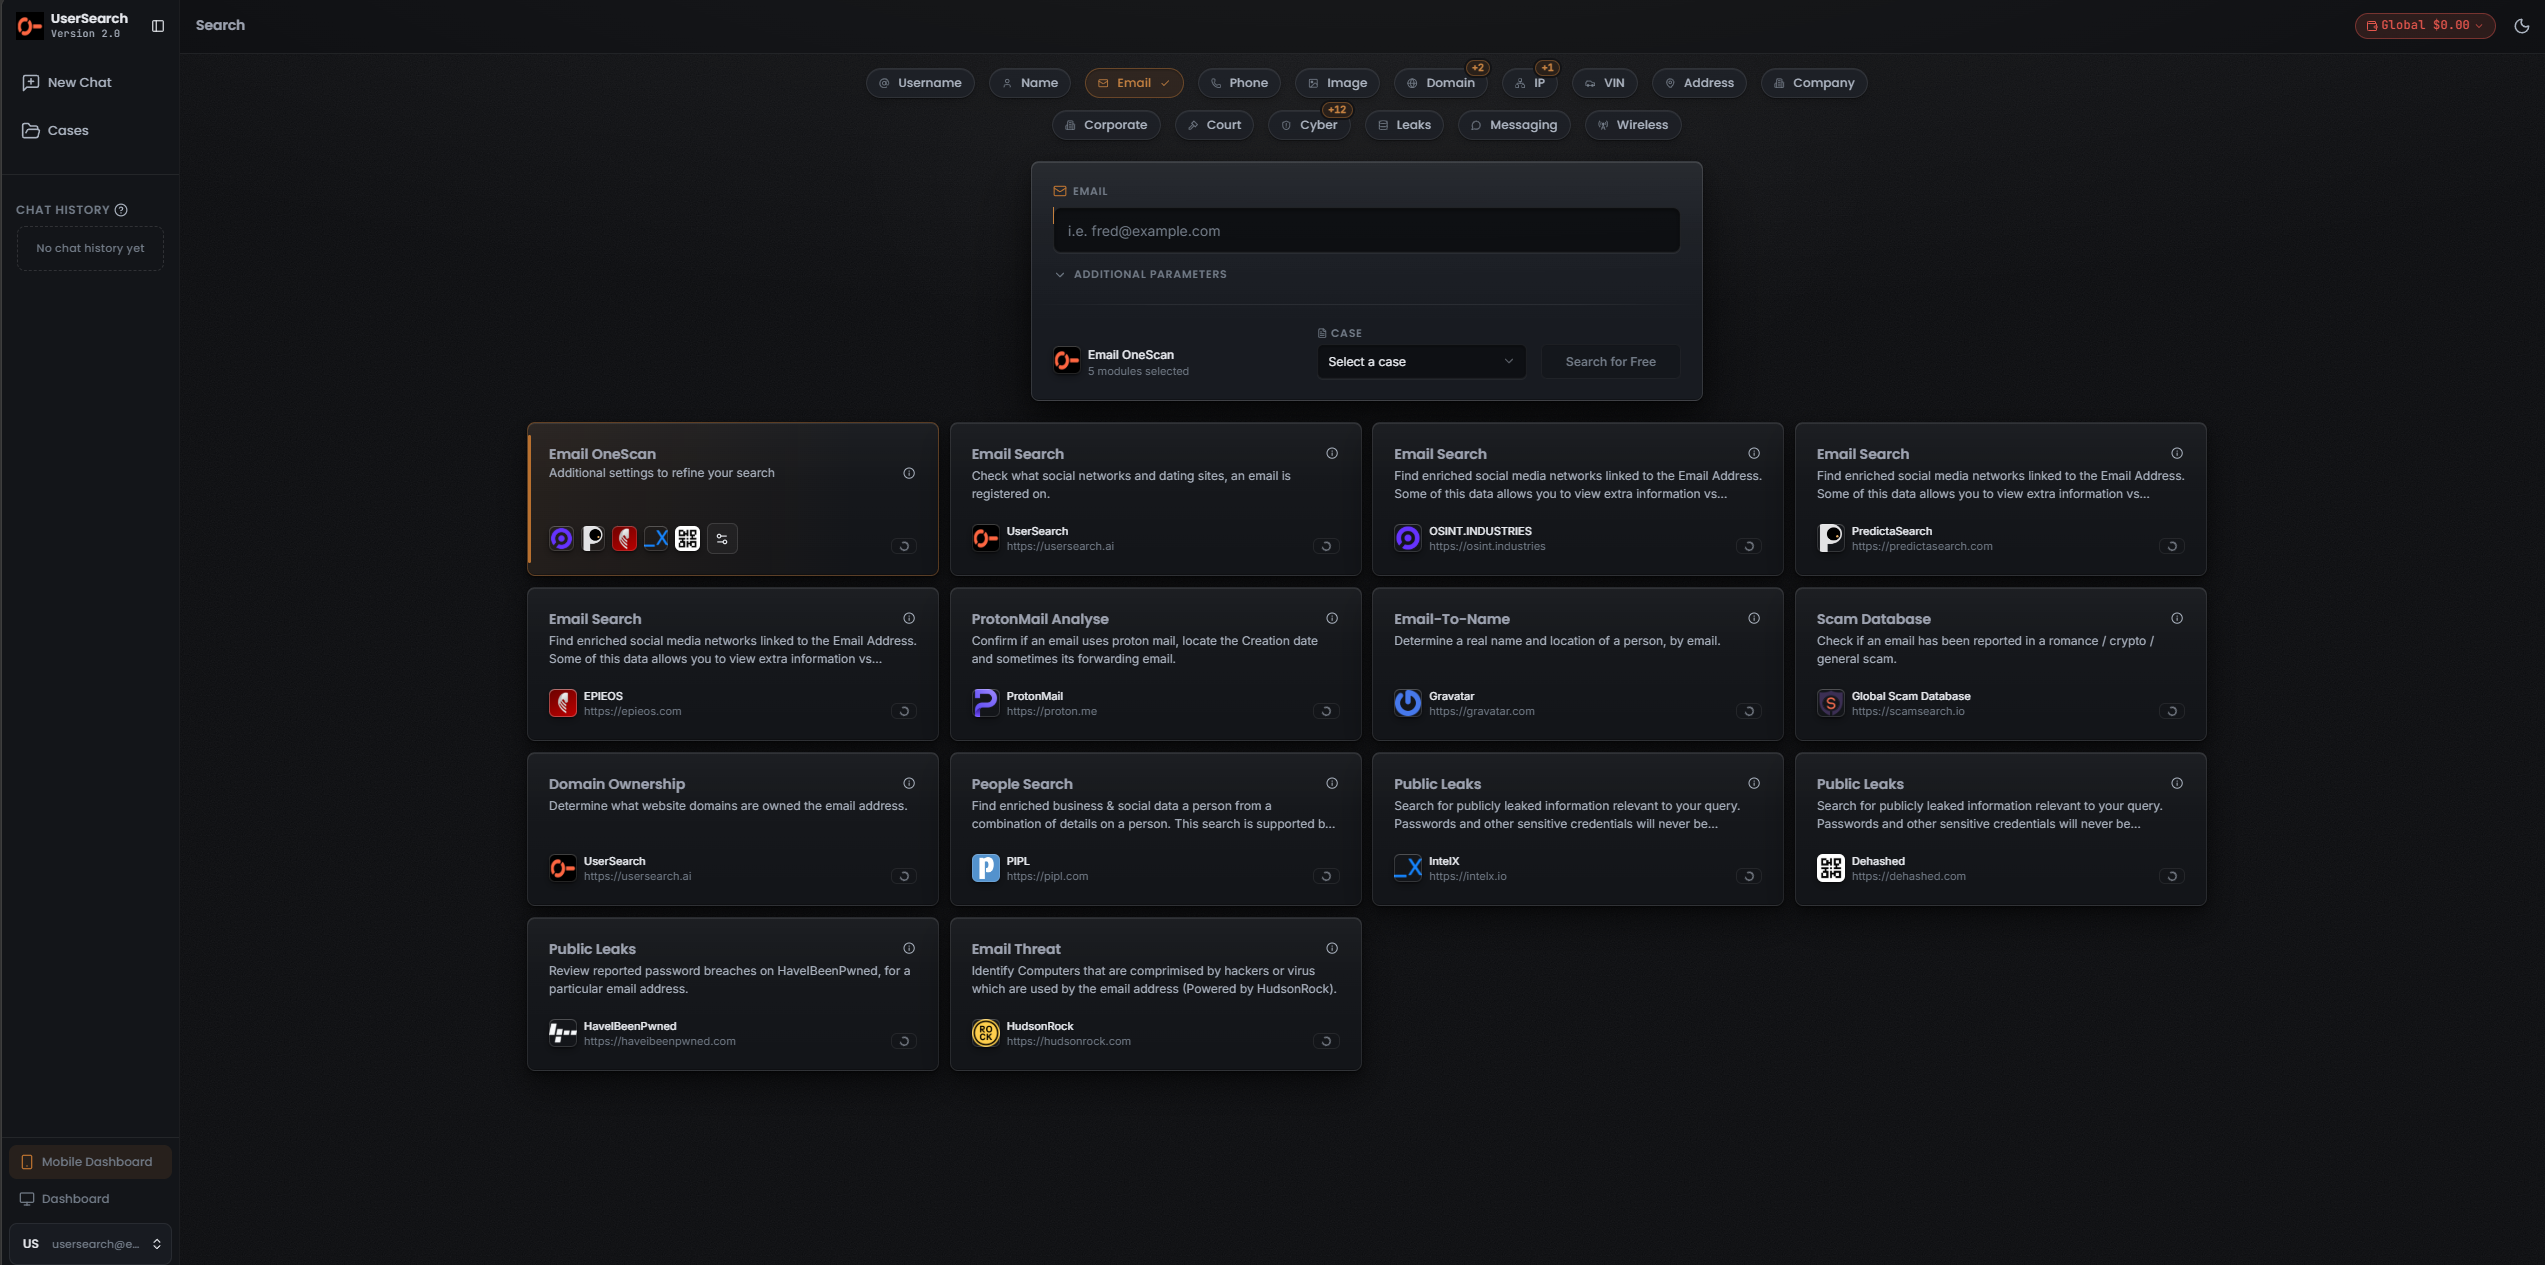
Task: Switch to the Phone search tab
Action: [x=1239, y=83]
